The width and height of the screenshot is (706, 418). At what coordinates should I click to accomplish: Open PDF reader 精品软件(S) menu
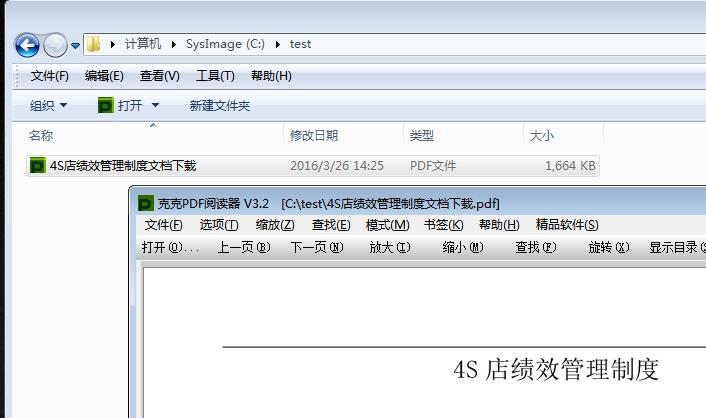[567, 225]
